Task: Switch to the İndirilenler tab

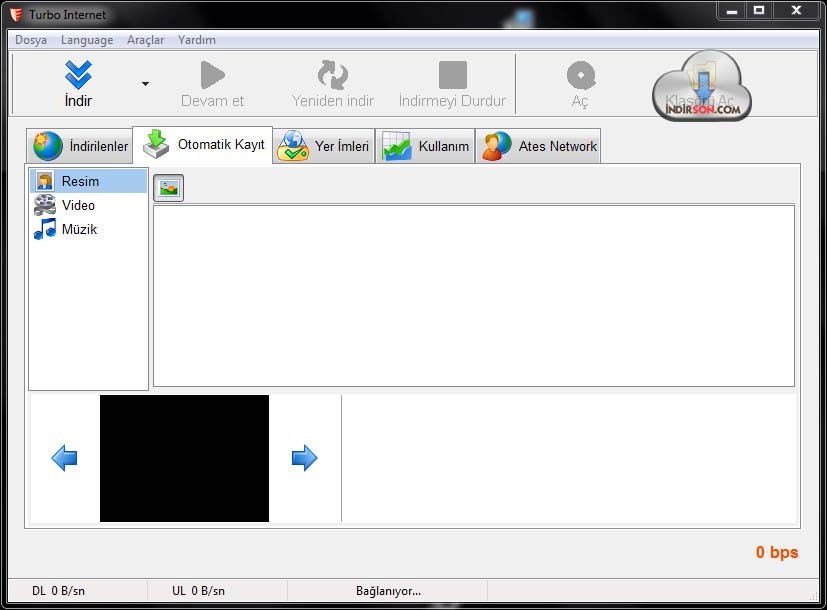Action: [x=80, y=146]
